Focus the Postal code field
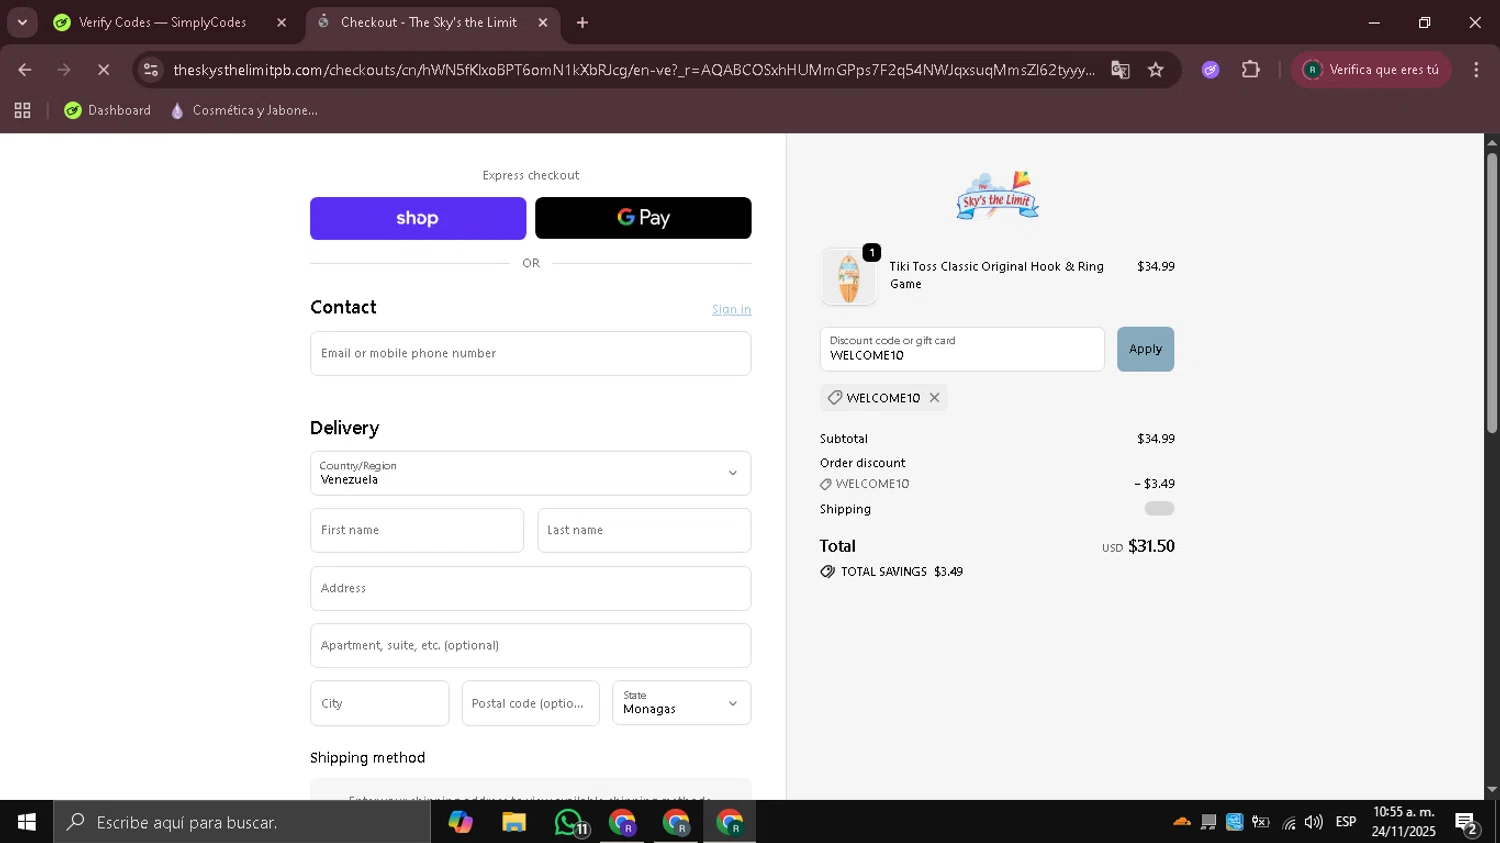 tap(530, 703)
